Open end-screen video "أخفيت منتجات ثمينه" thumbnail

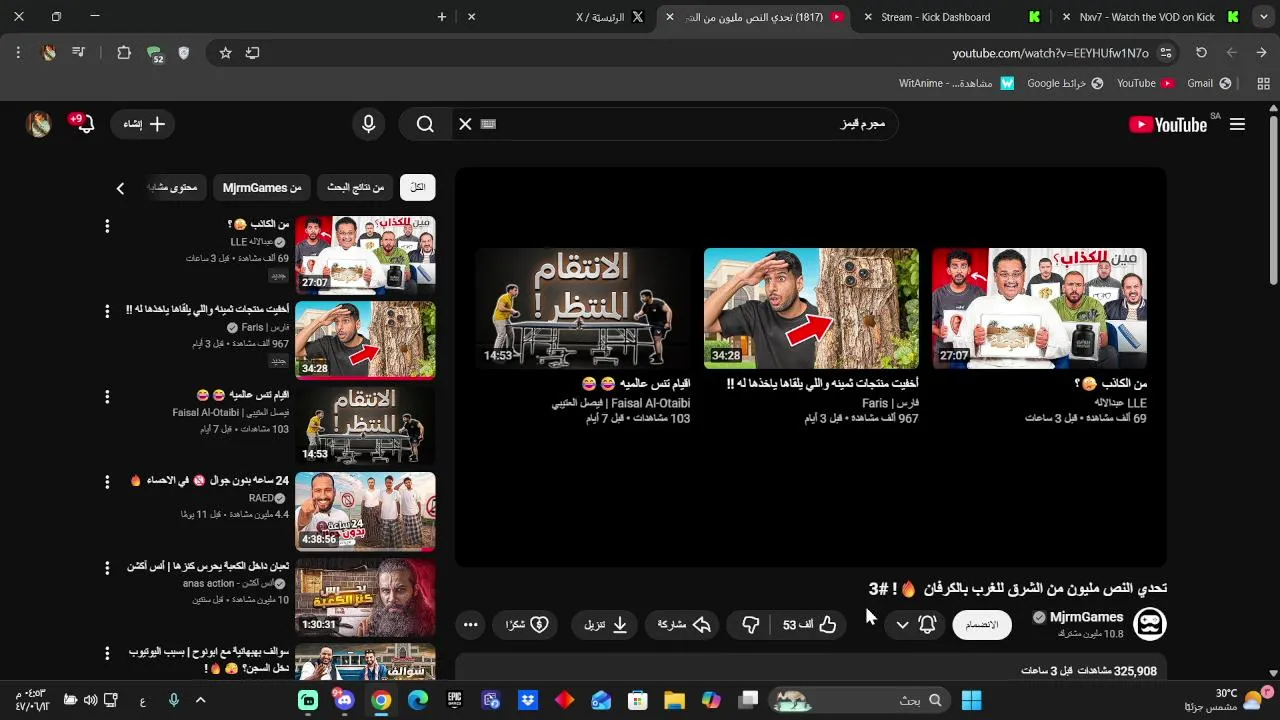[x=811, y=308]
